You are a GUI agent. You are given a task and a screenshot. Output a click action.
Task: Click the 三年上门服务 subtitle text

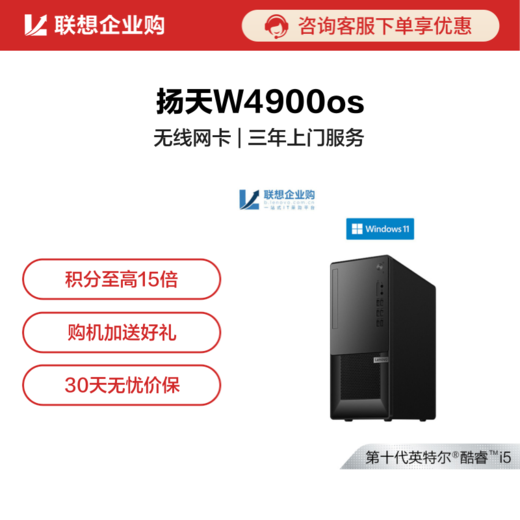point(306,138)
